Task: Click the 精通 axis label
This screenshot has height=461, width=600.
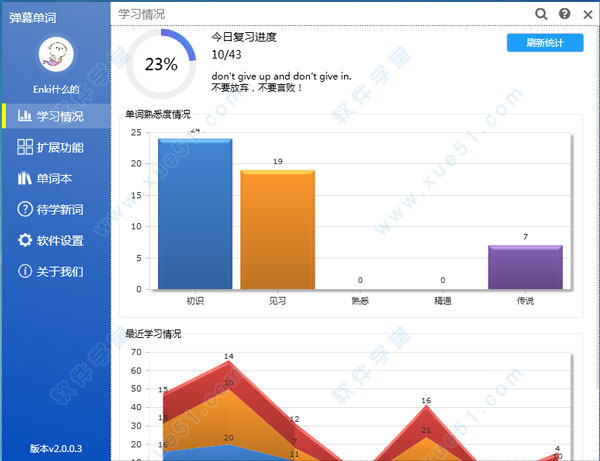Action: pos(443,301)
